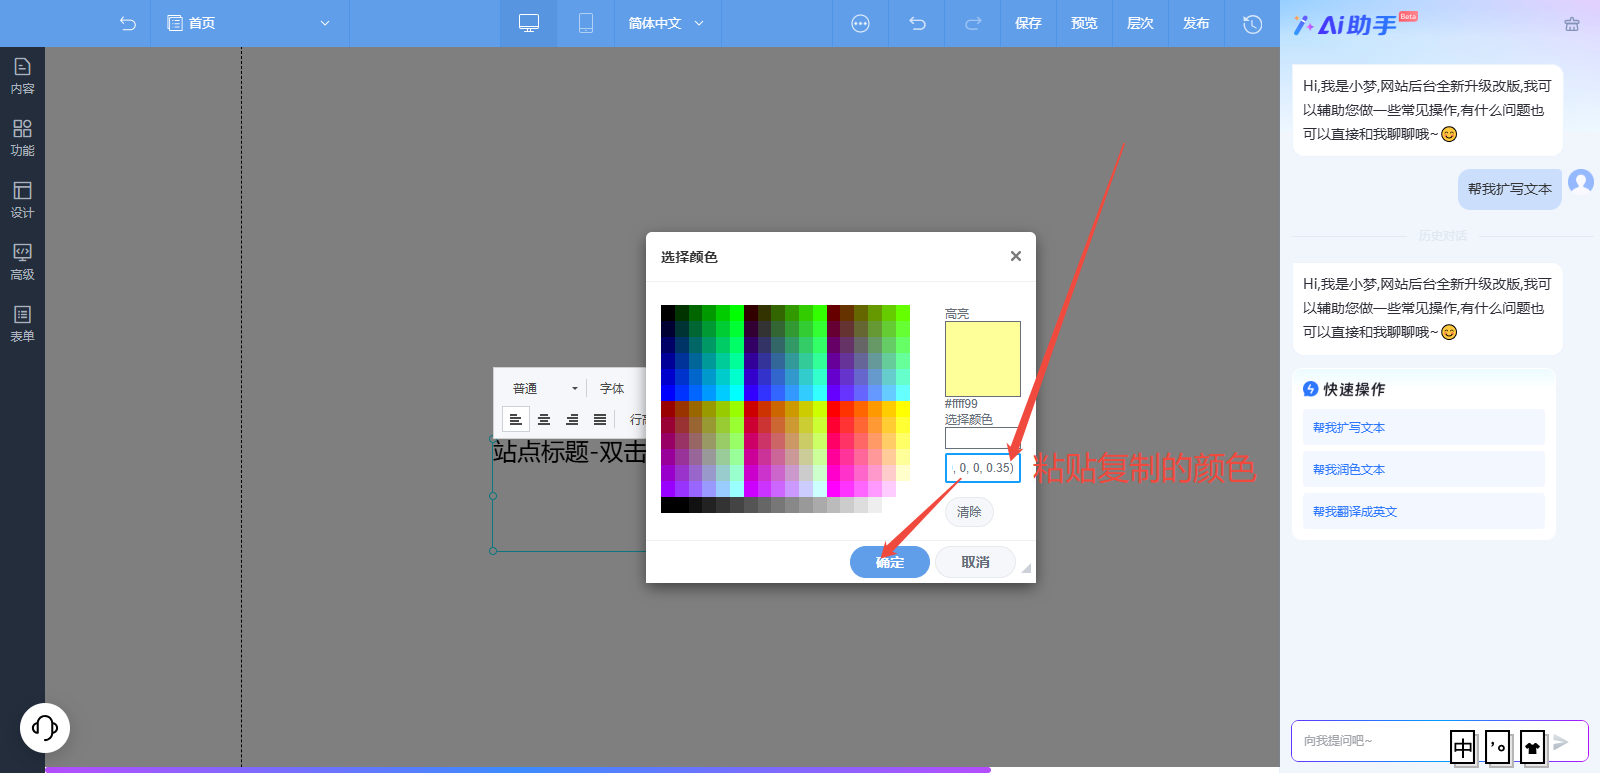Image resolution: width=1600 pixels, height=773 pixels.
Task: Switch to desktop view icon
Action: pos(529,23)
